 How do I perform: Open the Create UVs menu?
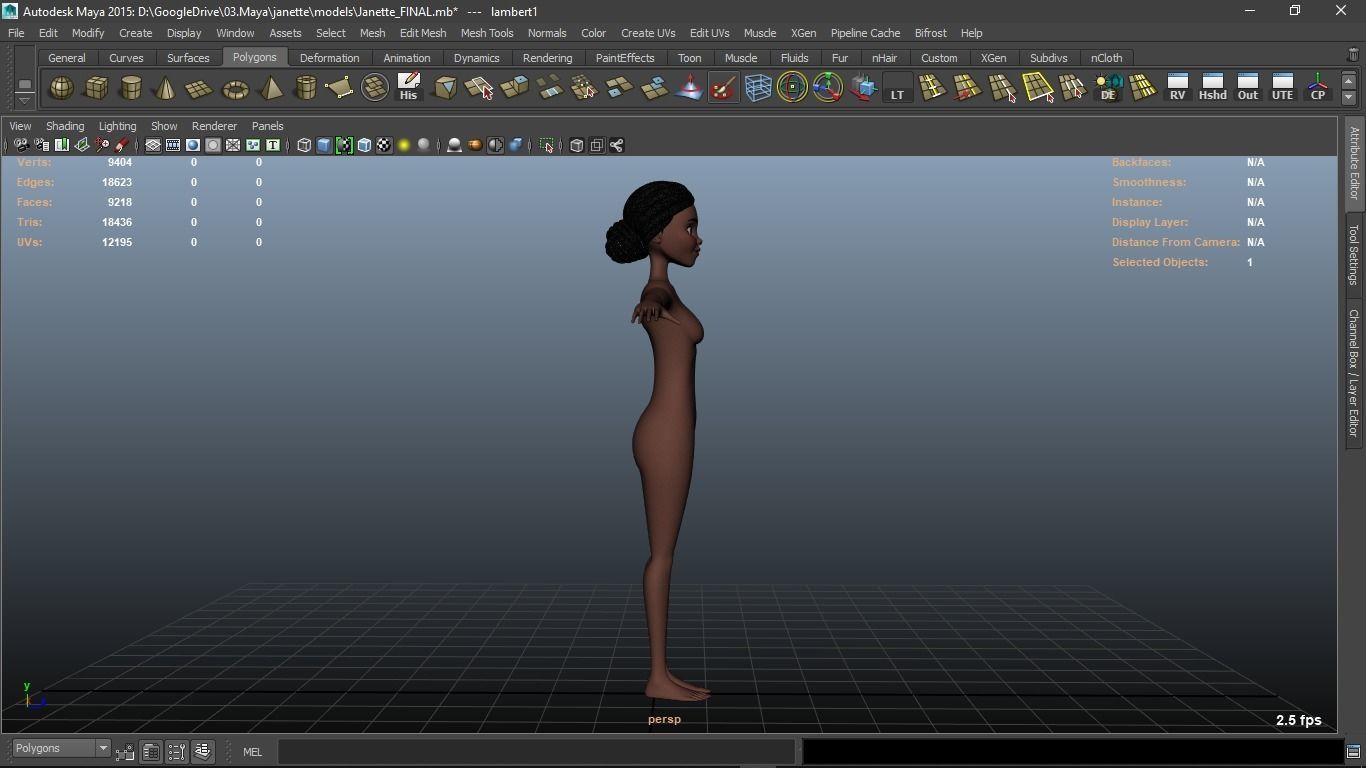point(648,33)
